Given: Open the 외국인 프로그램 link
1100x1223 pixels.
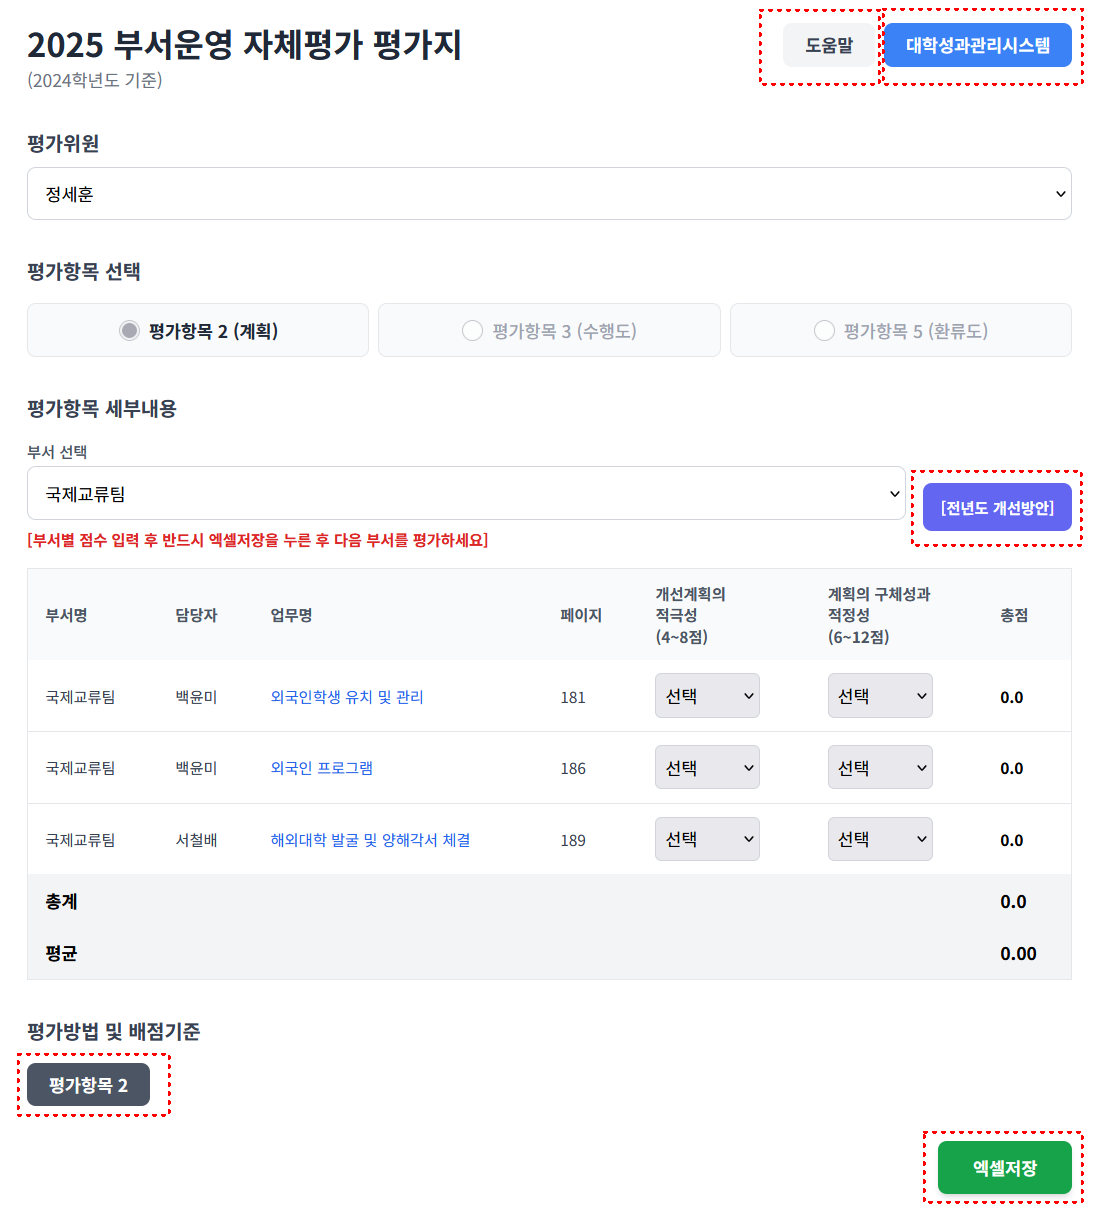Looking at the screenshot, I should pyautogui.click(x=322, y=768).
